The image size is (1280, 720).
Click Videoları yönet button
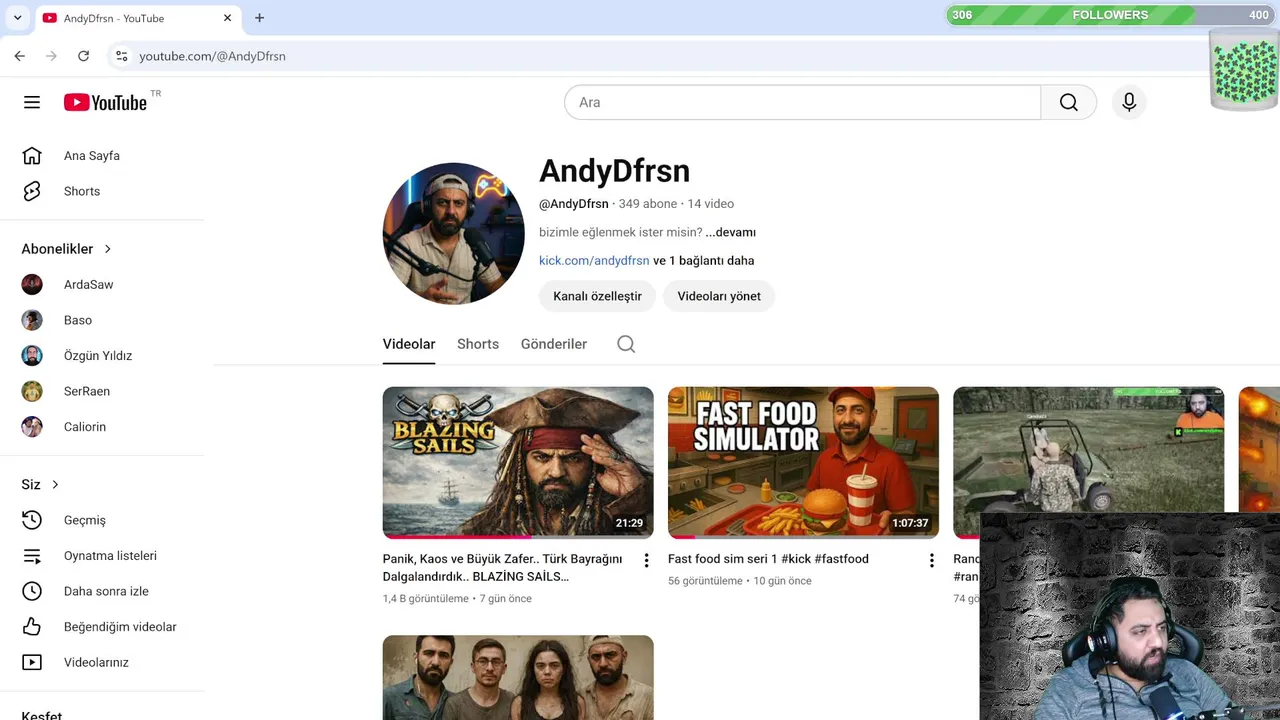(719, 296)
